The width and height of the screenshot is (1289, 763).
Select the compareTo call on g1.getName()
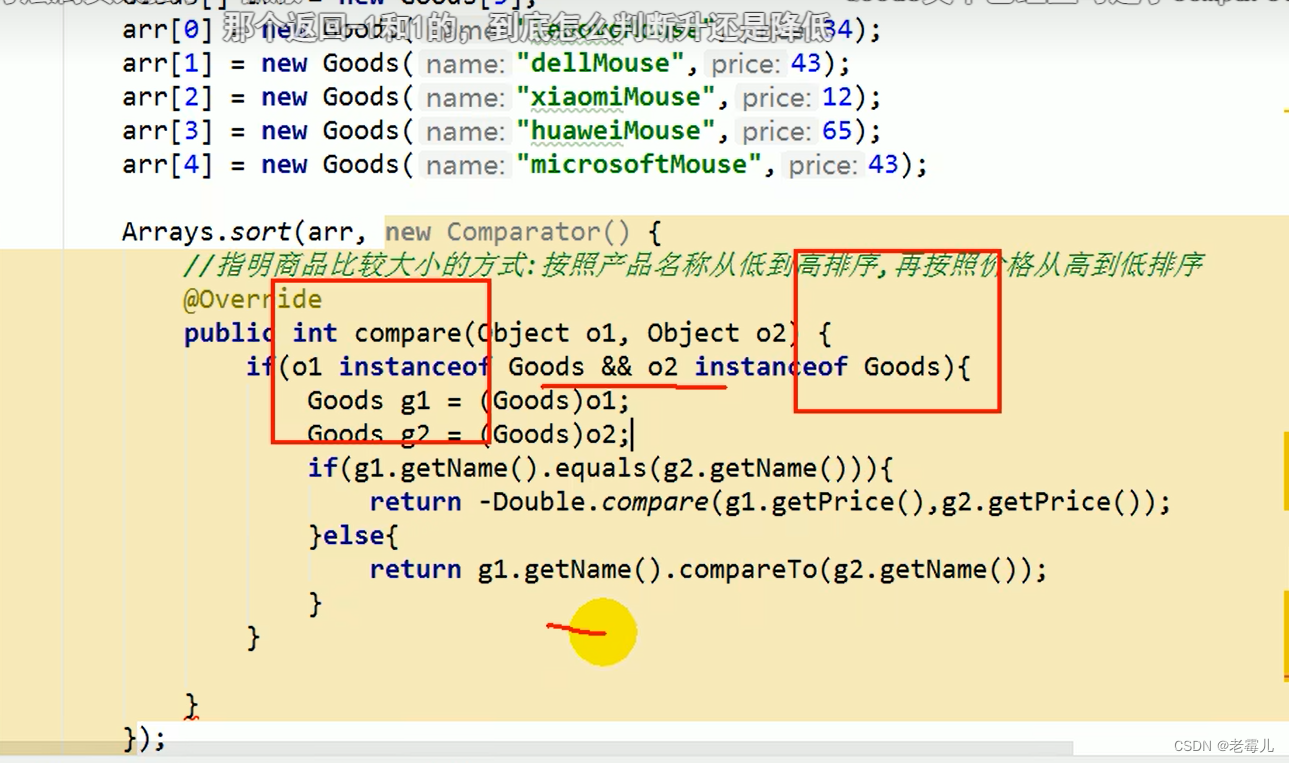[x=742, y=569]
